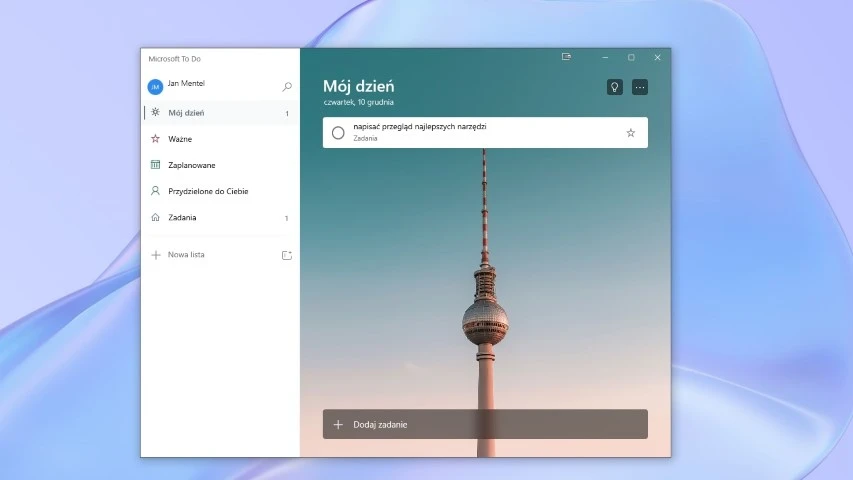Click Nowa lista to create a list
853x480 pixels.
[186, 255]
